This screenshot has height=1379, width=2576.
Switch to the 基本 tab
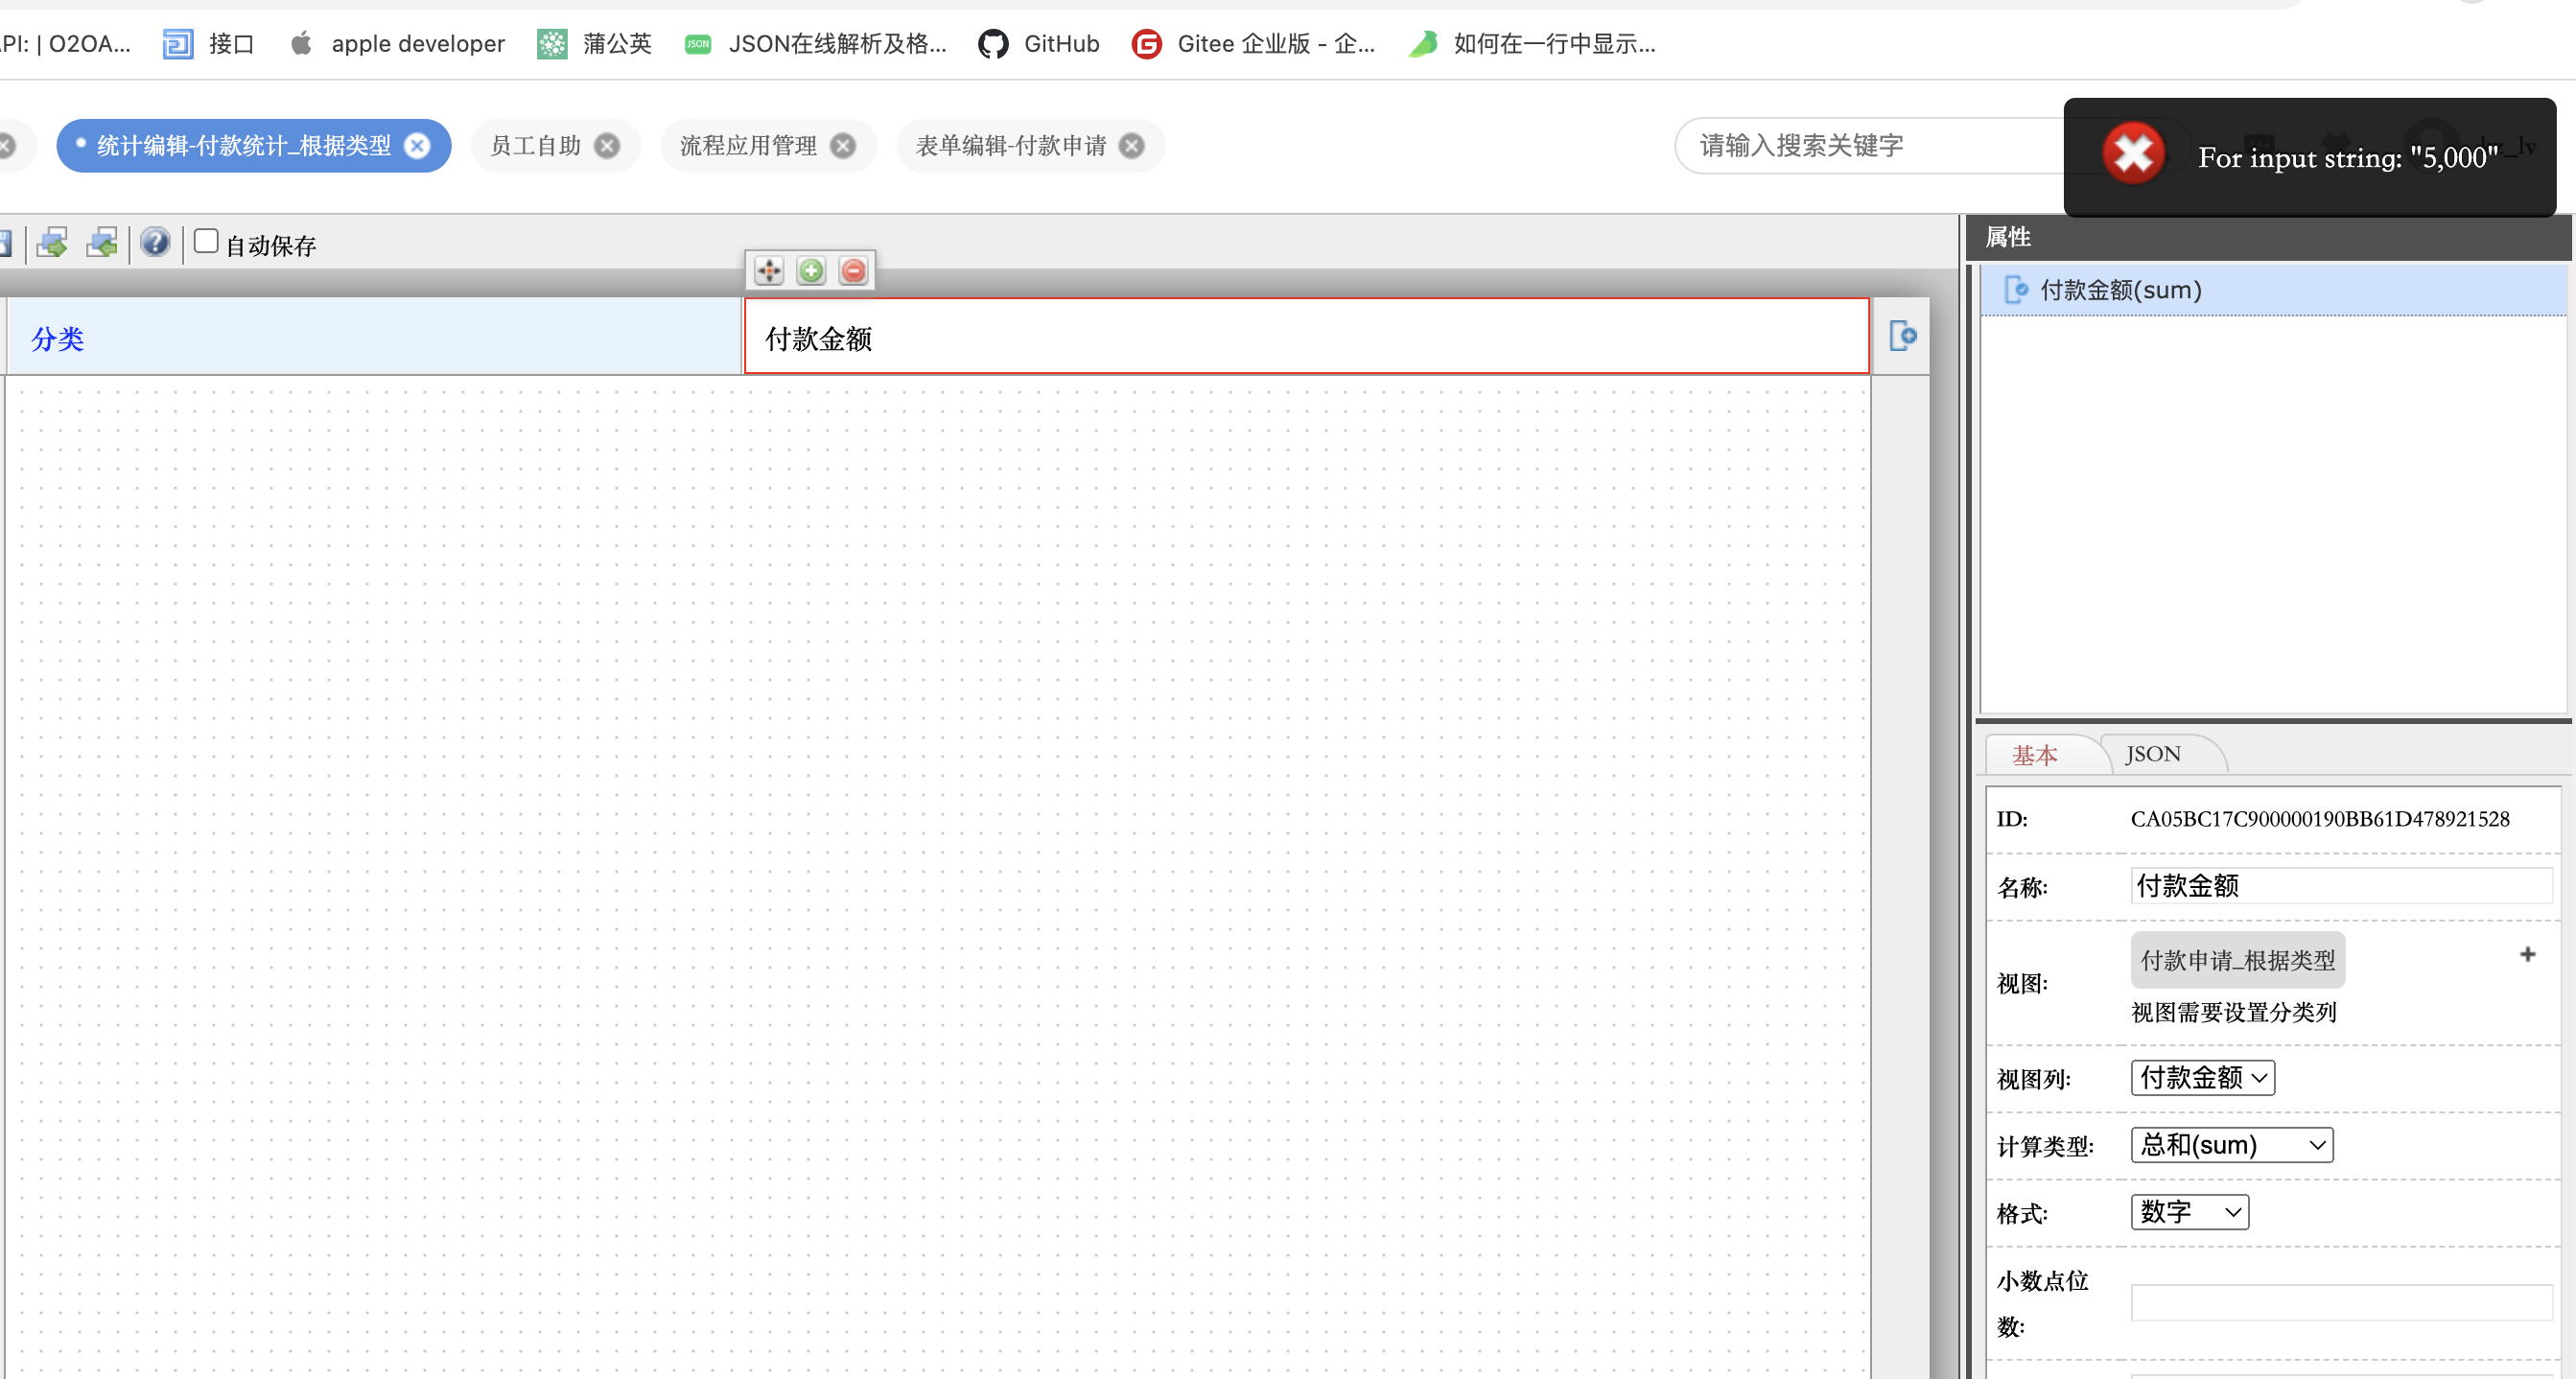pyautogui.click(x=2036, y=755)
